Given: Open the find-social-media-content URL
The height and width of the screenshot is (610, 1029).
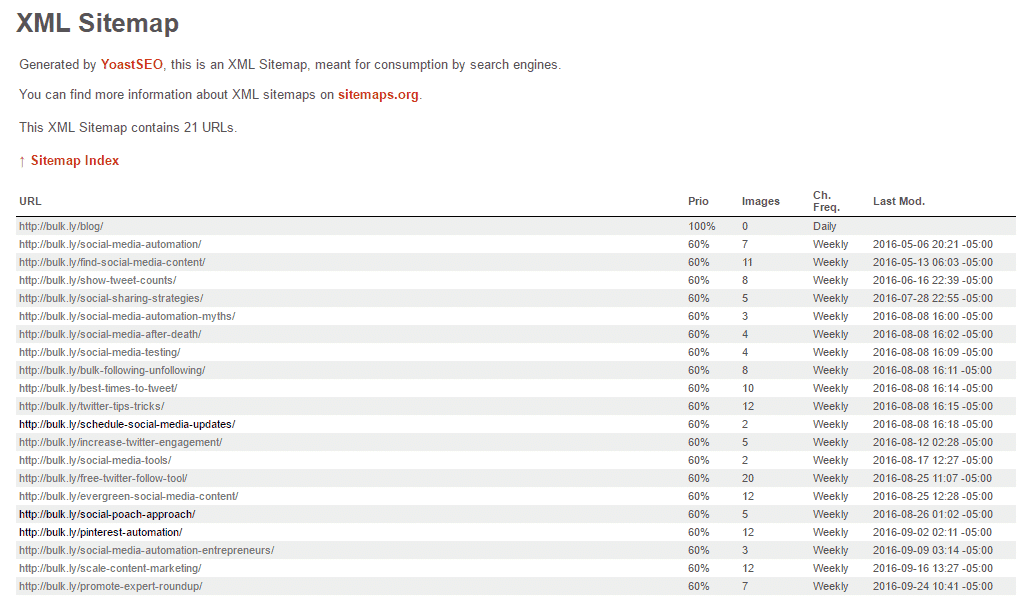Looking at the screenshot, I should coord(112,262).
